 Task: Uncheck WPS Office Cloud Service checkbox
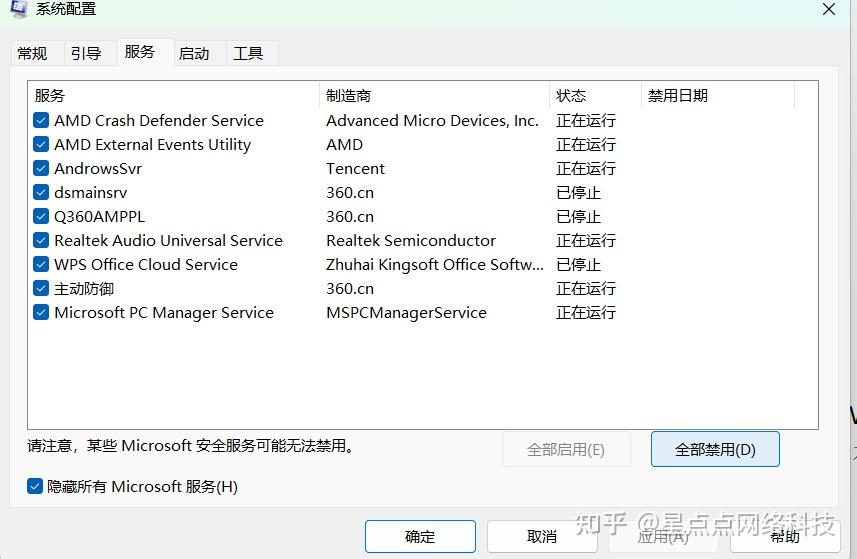pyautogui.click(x=41, y=264)
